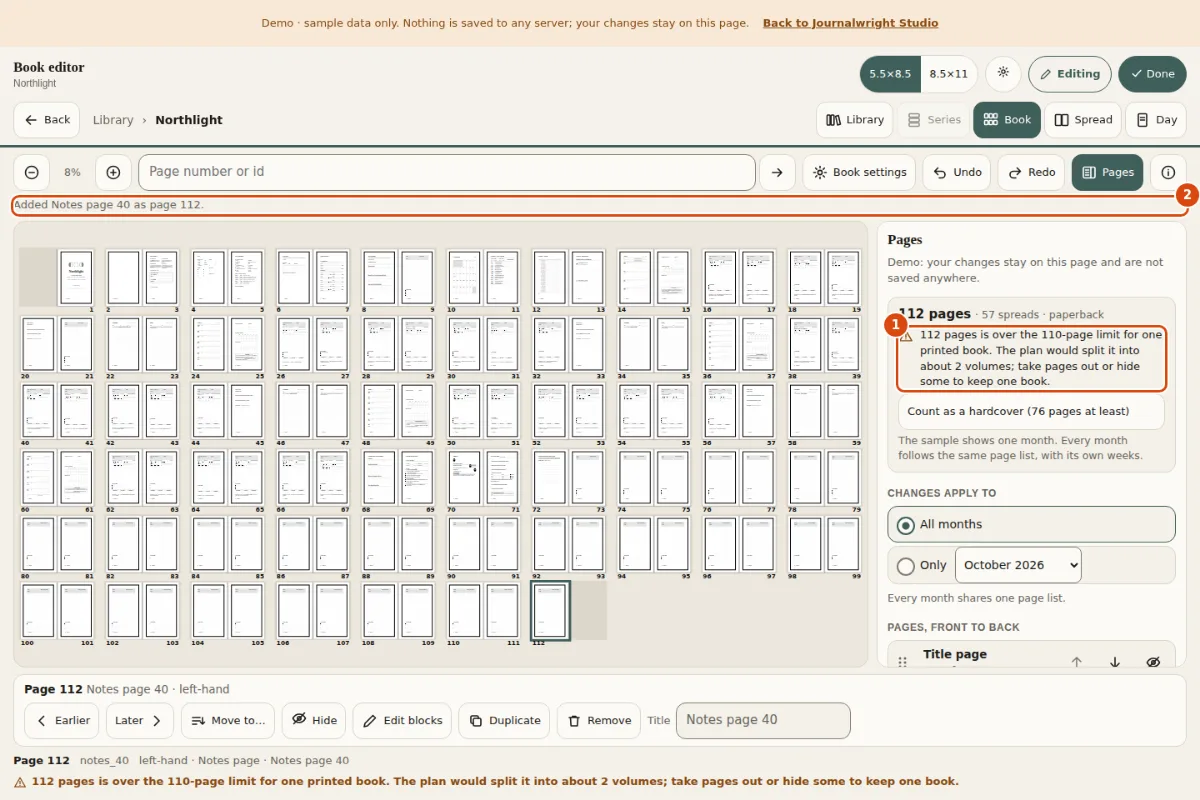
Task: Follow the Back to Journalwright Studio link
Action: click(850, 23)
